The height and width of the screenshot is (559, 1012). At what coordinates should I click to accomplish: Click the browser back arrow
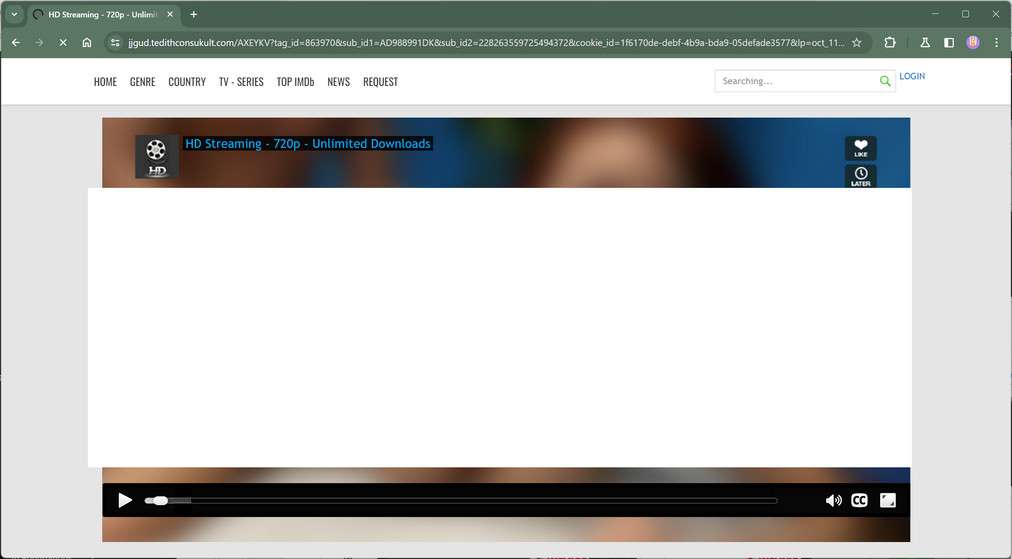click(16, 43)
